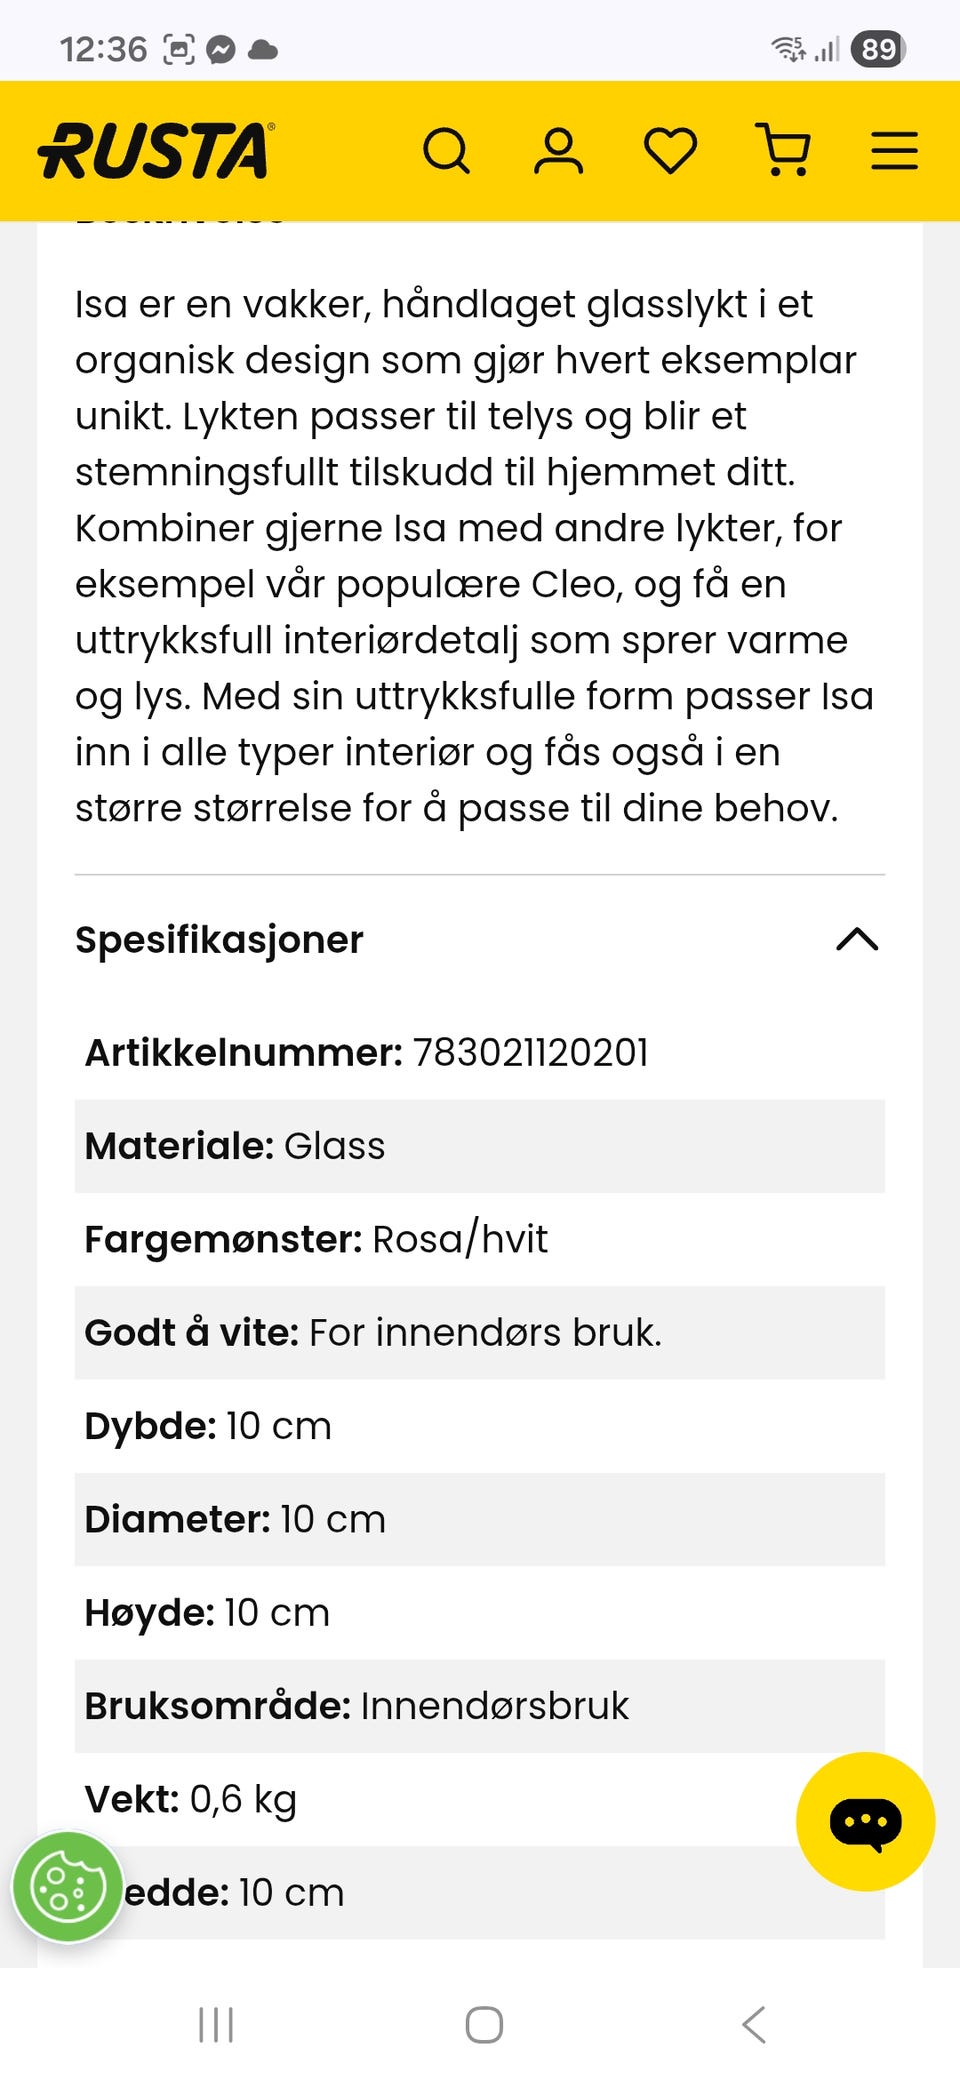This screenshot has height=2080, width=960.
Task: Open the search icon in the header
Action: tap(448, 150)
